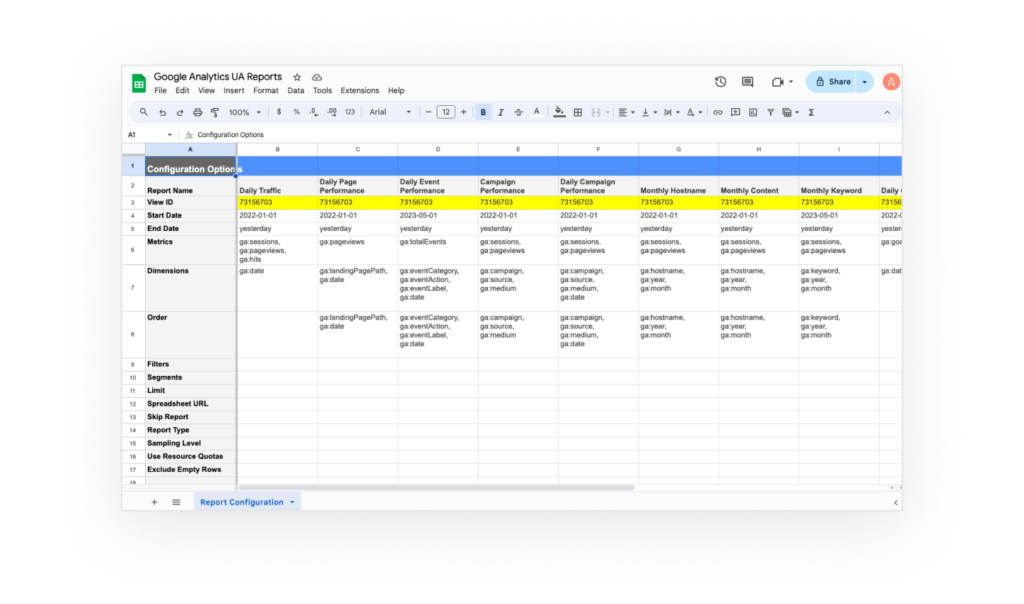Viewport: 1024px width, 604px height.
Task: Add a new sheet with plus
Action: pos(154,502)
